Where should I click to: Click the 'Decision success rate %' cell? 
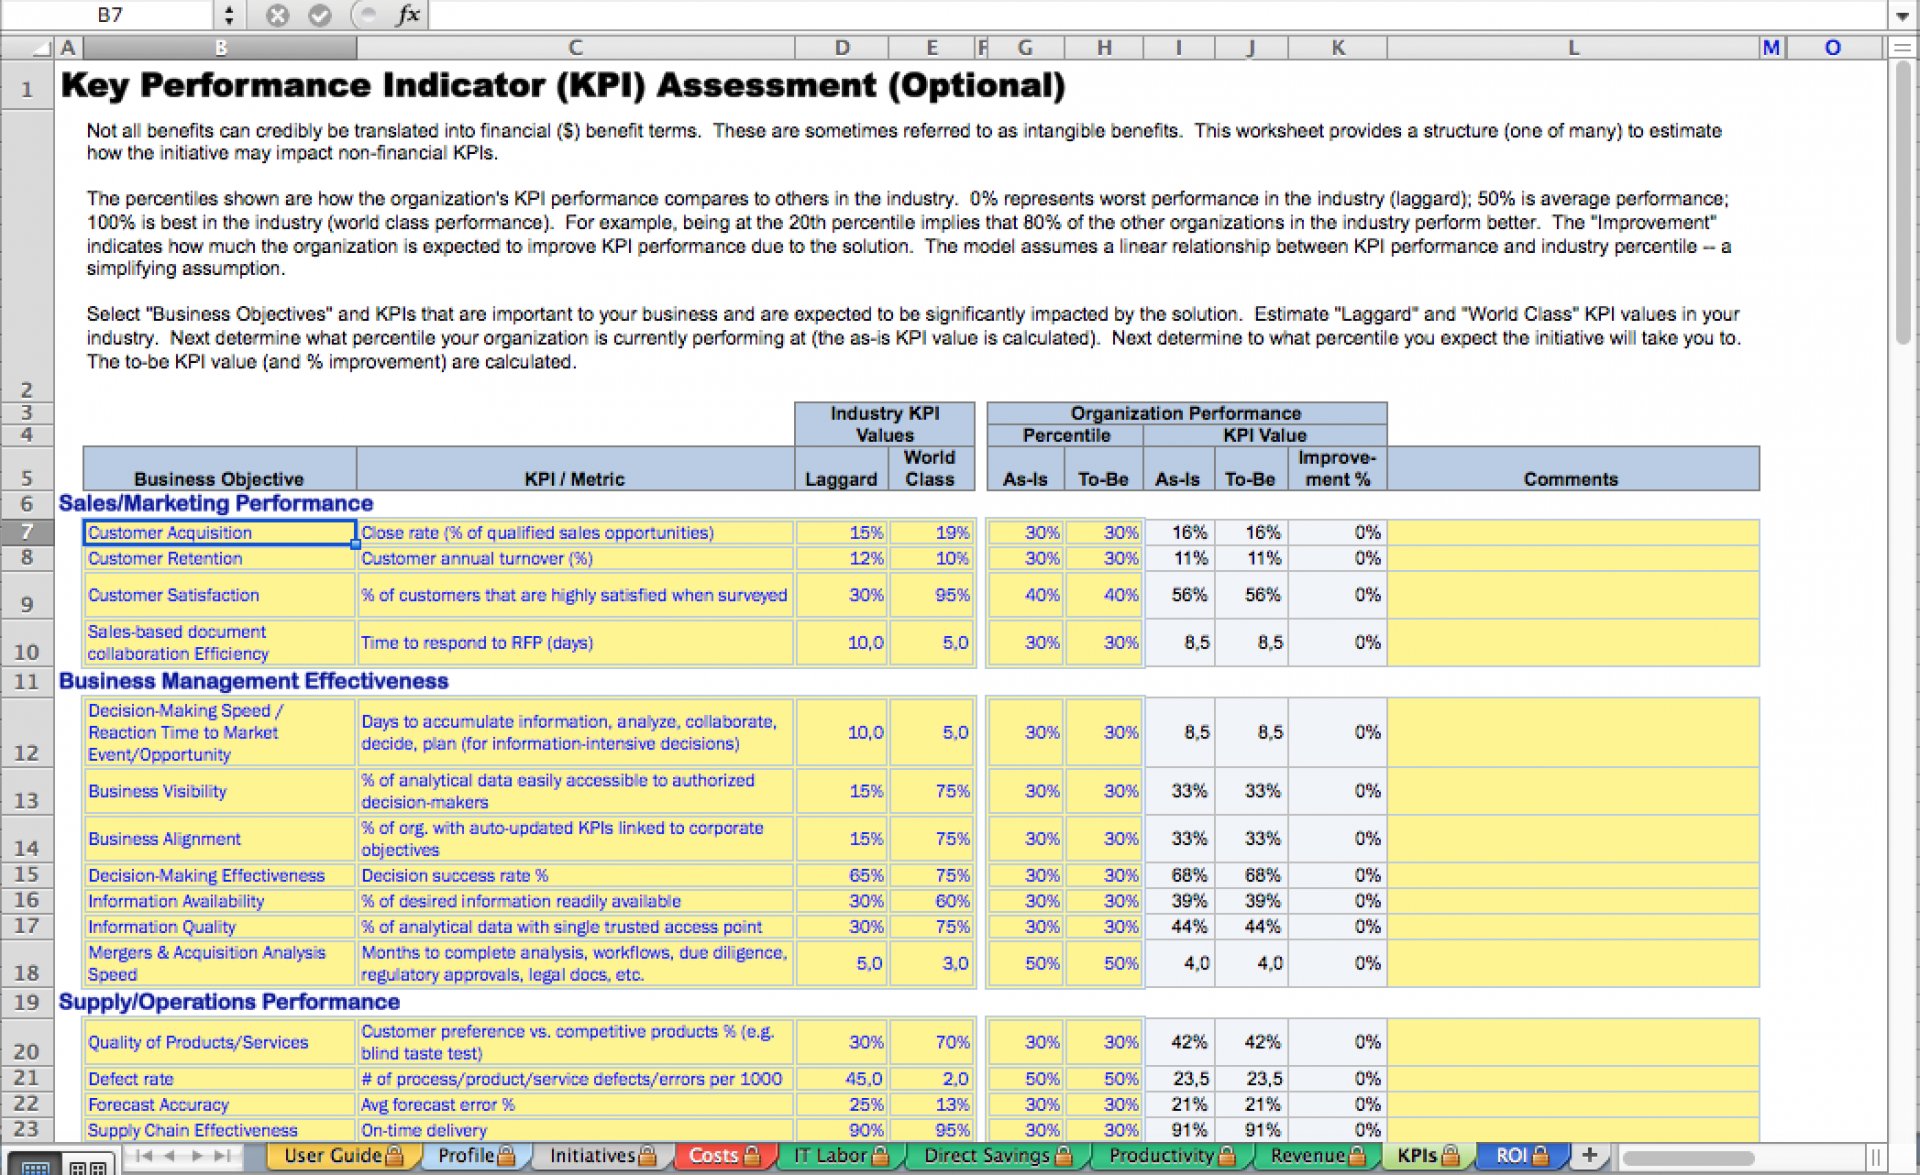tap(575, 875)
